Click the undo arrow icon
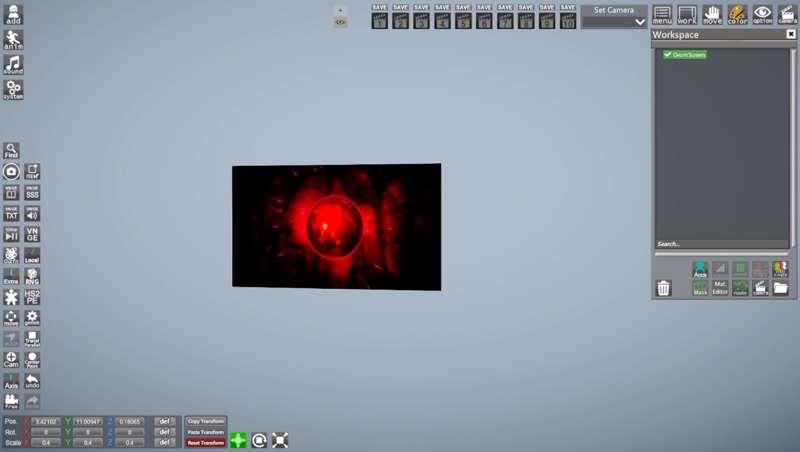The height and width of the screenshot is (452, 800). [x=32, y=381]
